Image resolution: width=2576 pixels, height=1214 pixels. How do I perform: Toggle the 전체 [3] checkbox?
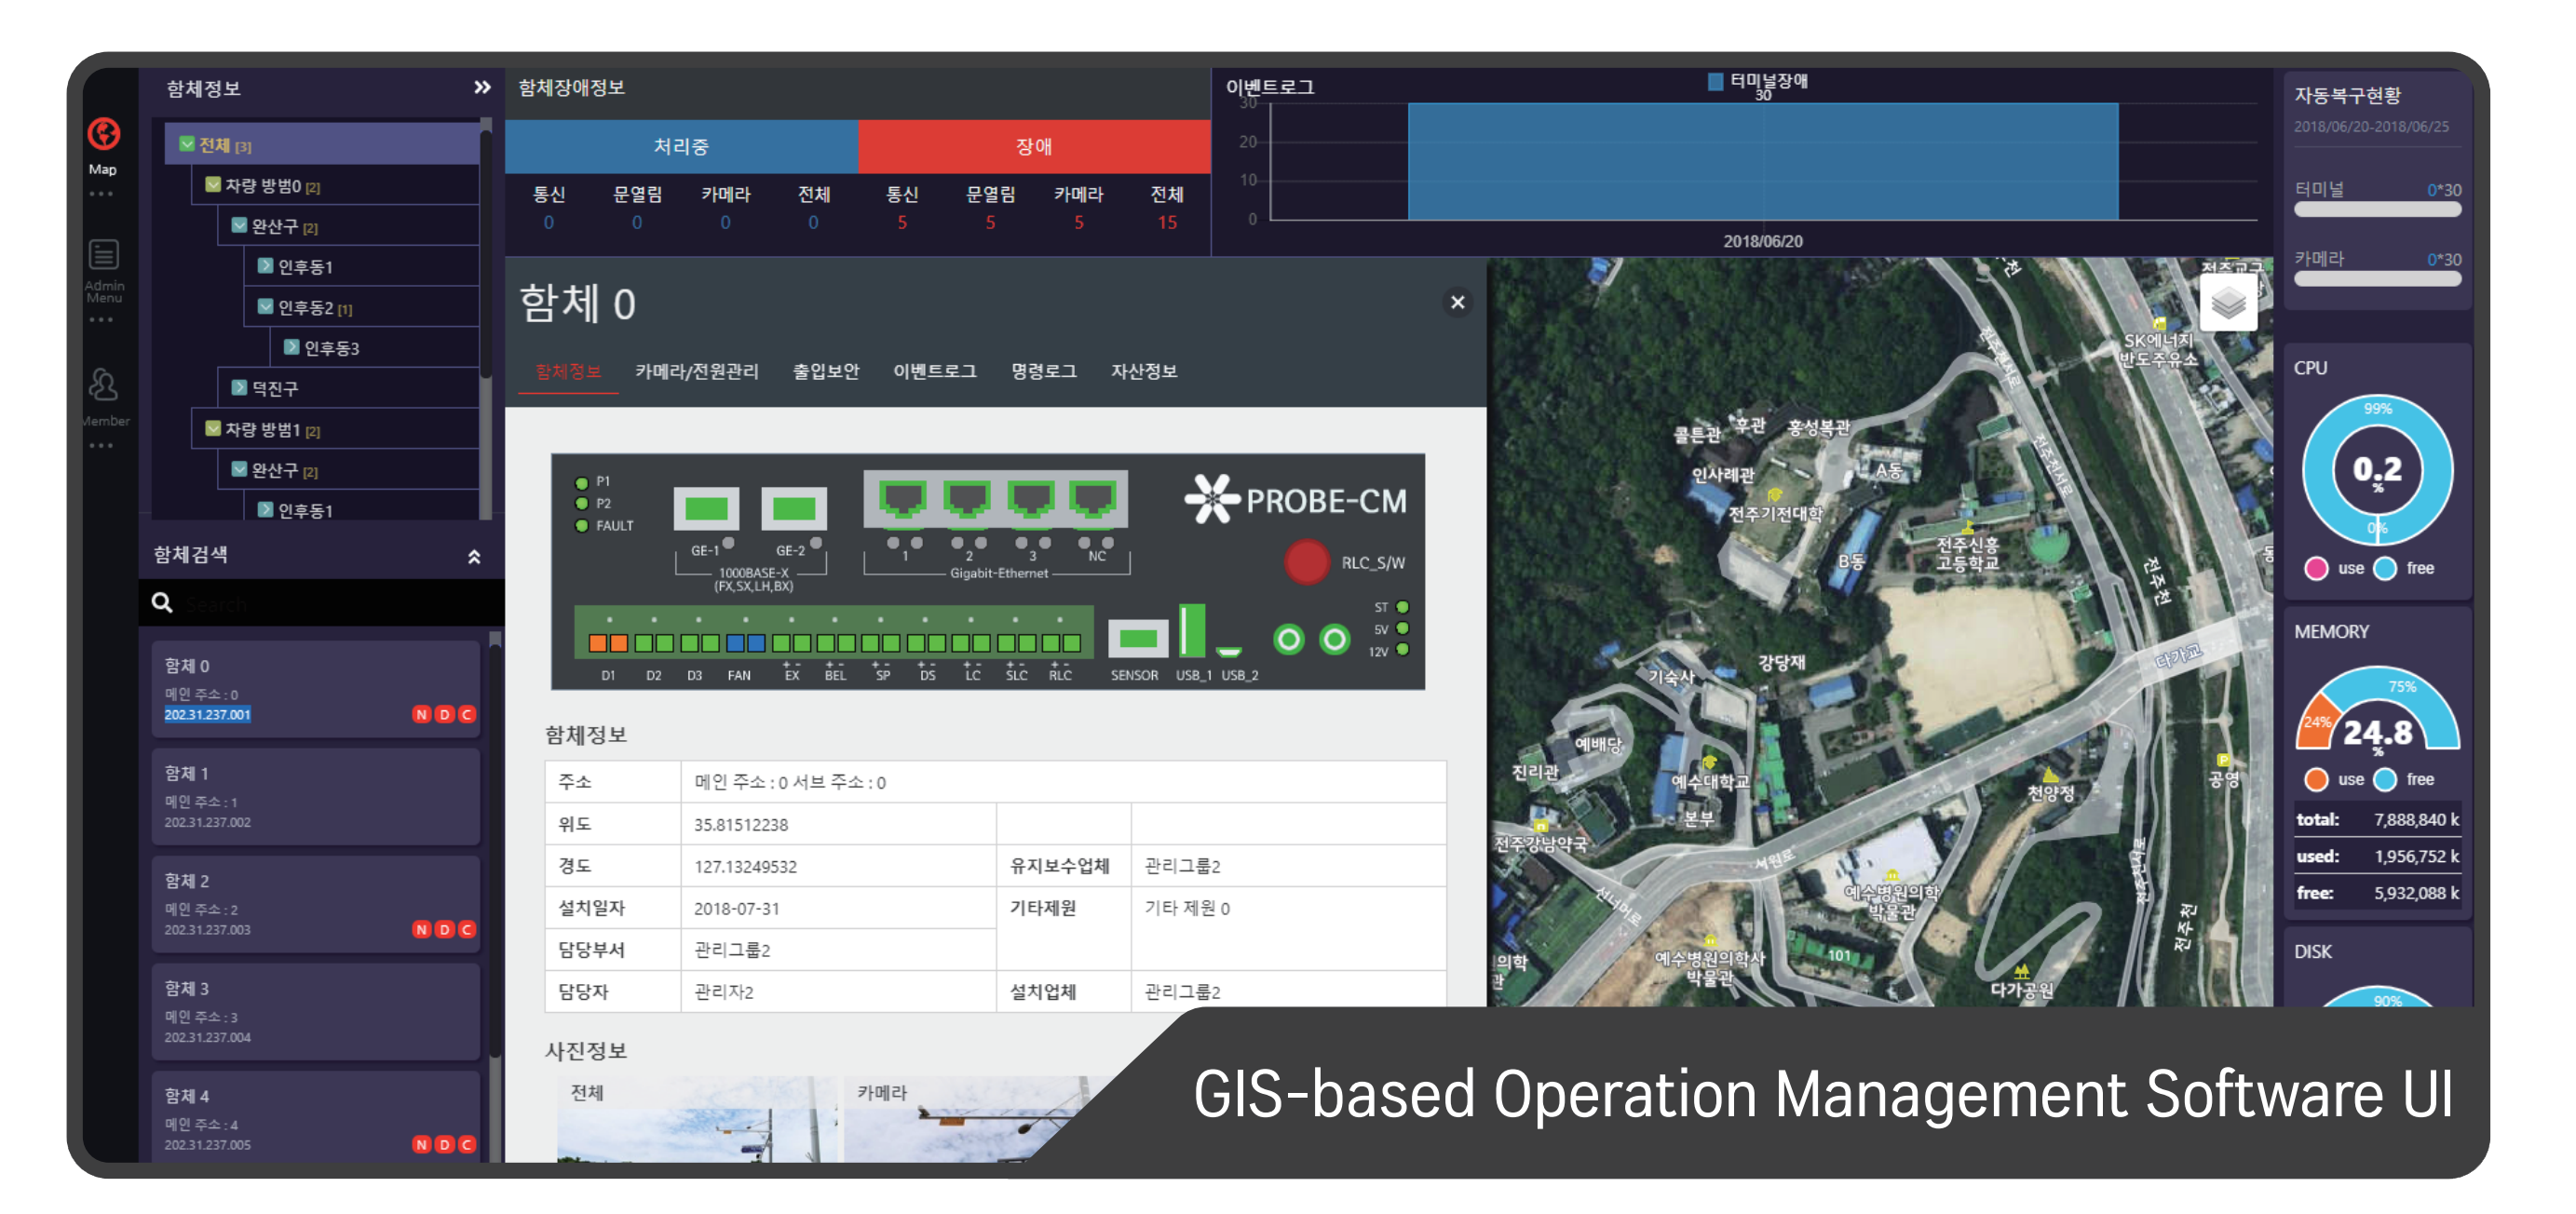187,145
